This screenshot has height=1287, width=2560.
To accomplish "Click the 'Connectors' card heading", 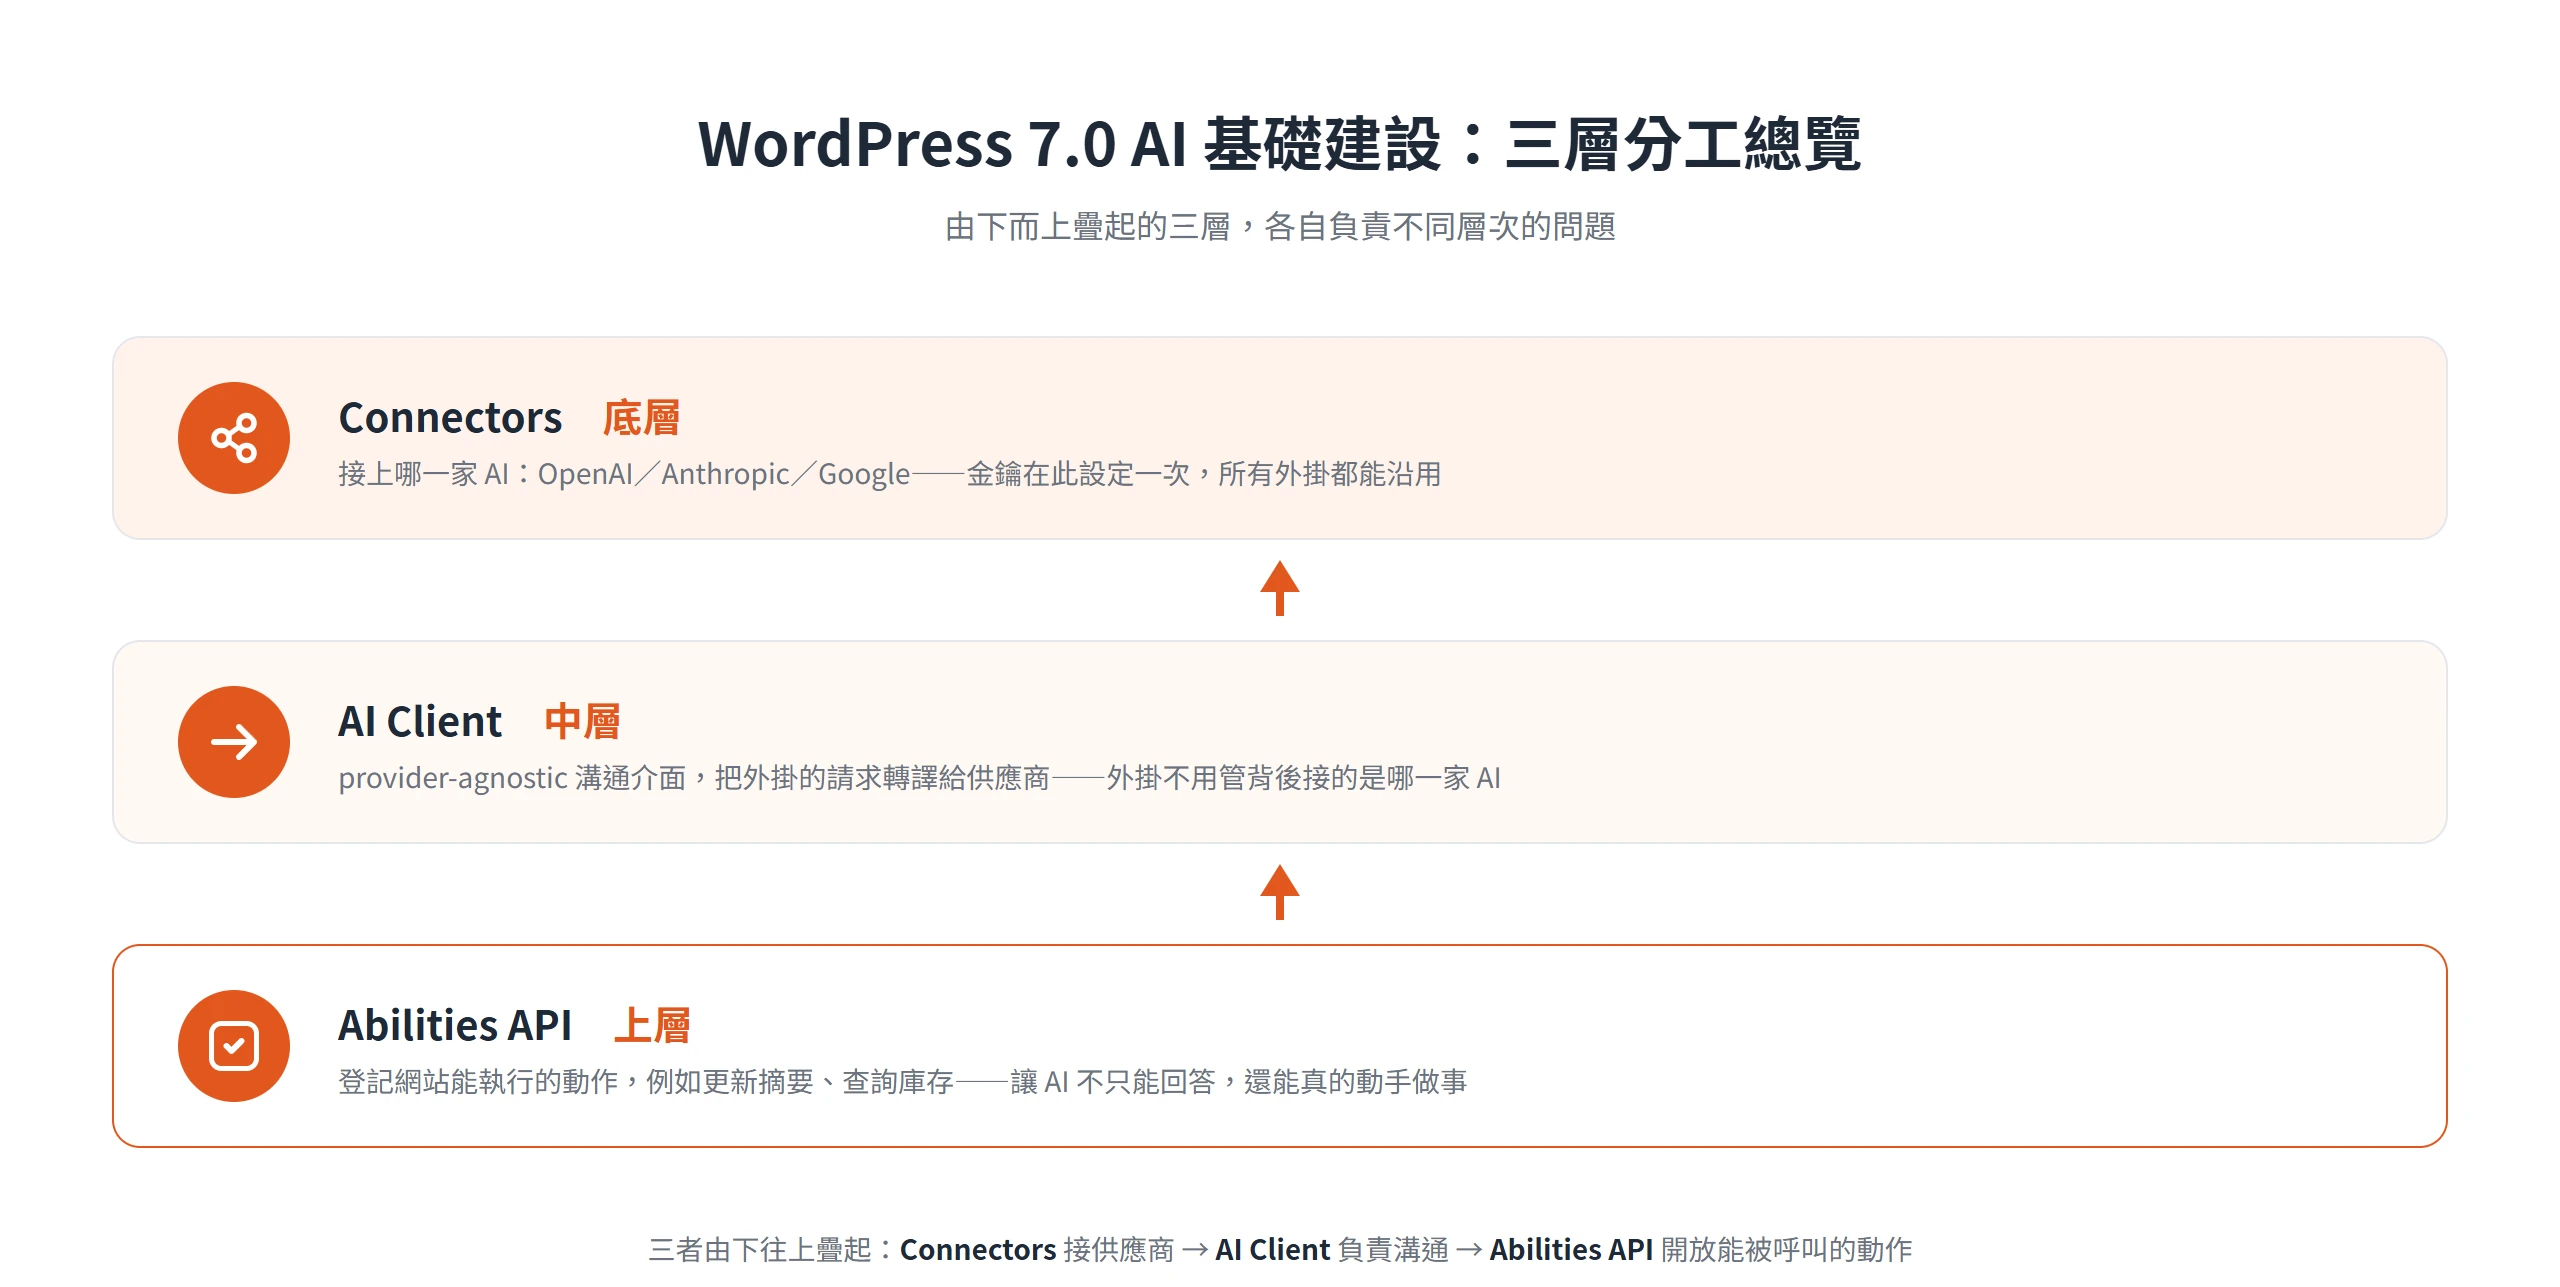I will (450, 418).
